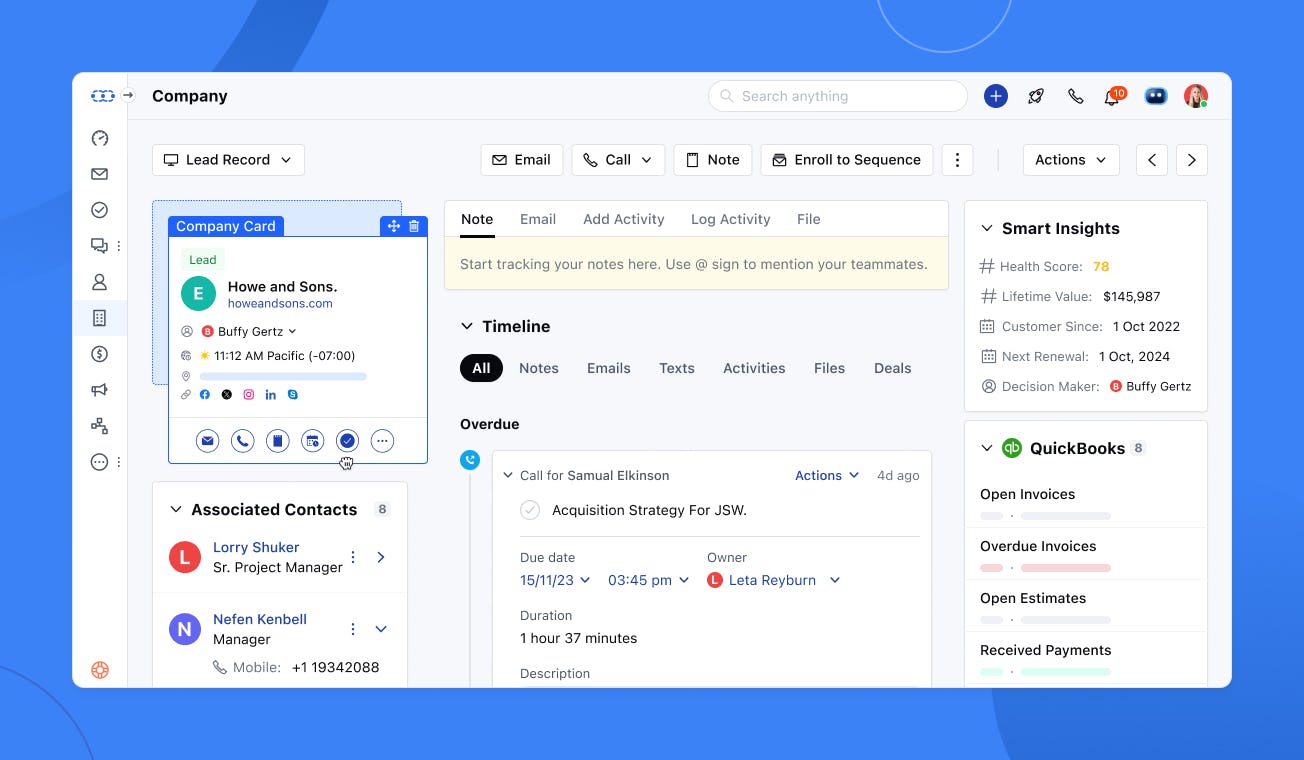Filter timeline by Notes

[539, 368]
